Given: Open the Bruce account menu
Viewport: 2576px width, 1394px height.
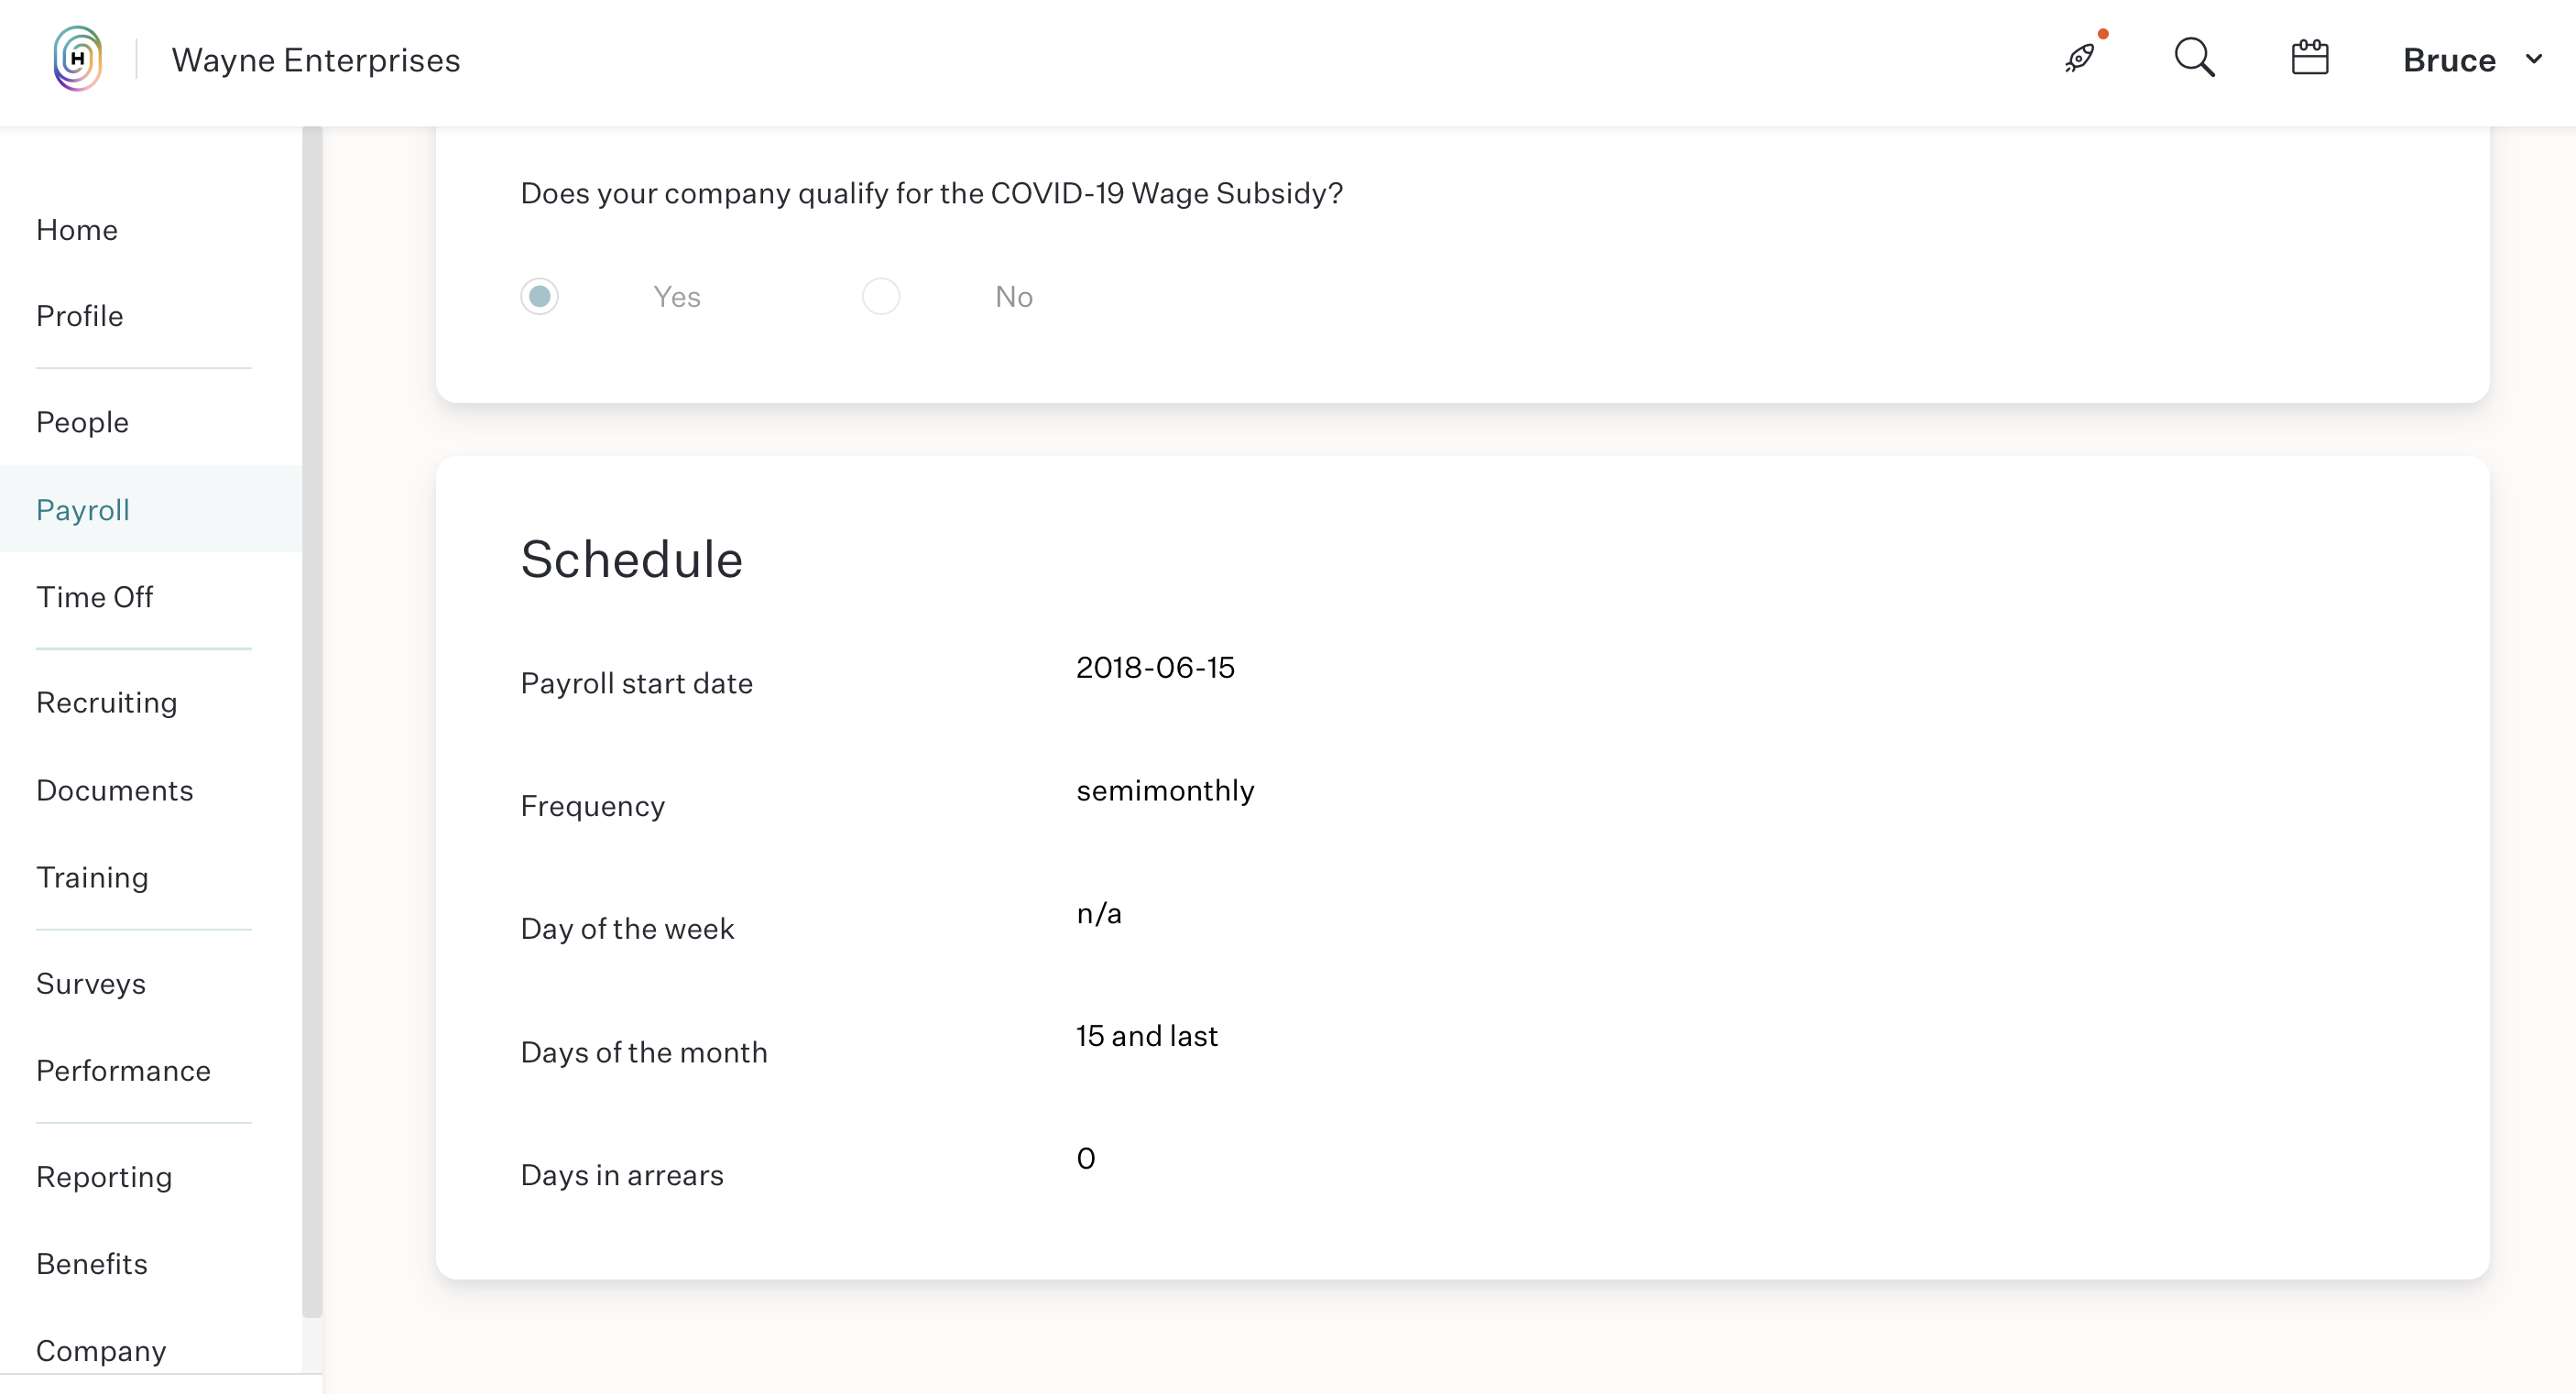Looking at the screenshot, I should (2448, 60).
